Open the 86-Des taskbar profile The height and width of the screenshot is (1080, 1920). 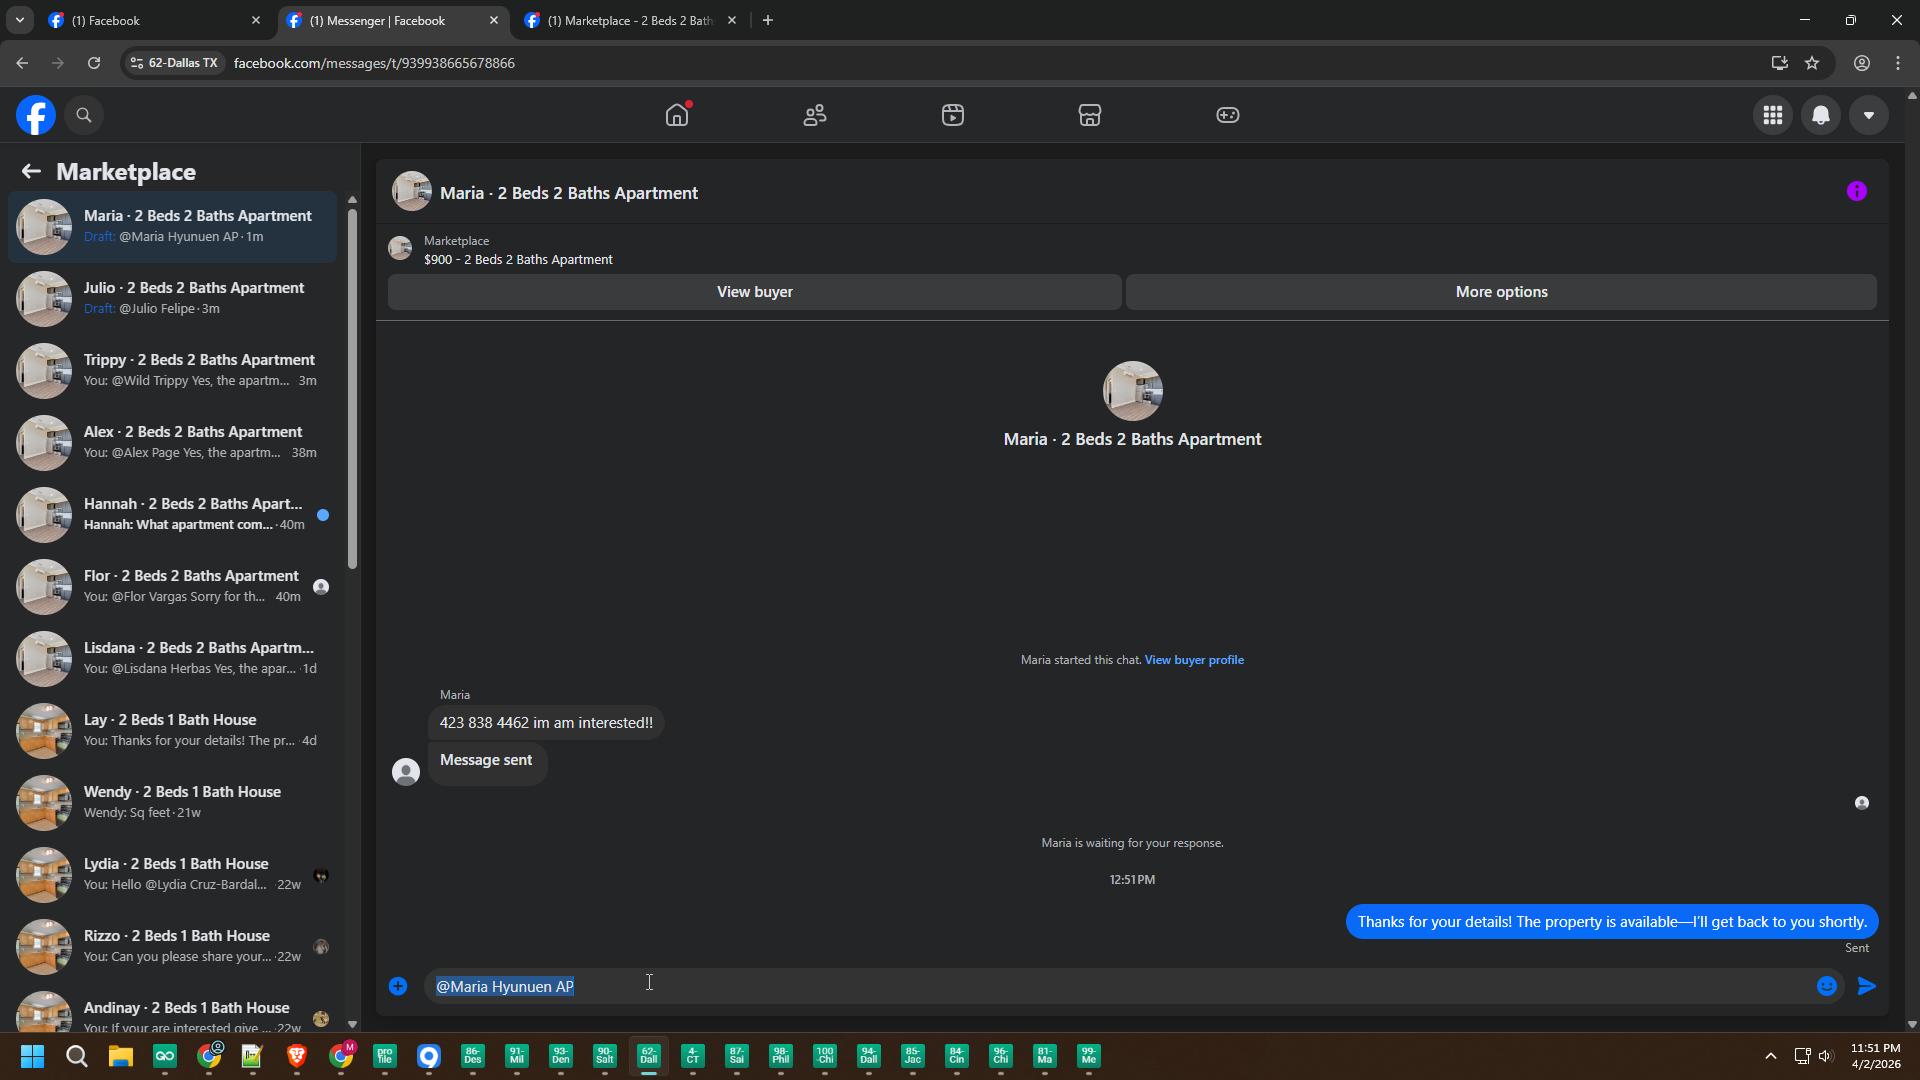tap(473, 1056)
